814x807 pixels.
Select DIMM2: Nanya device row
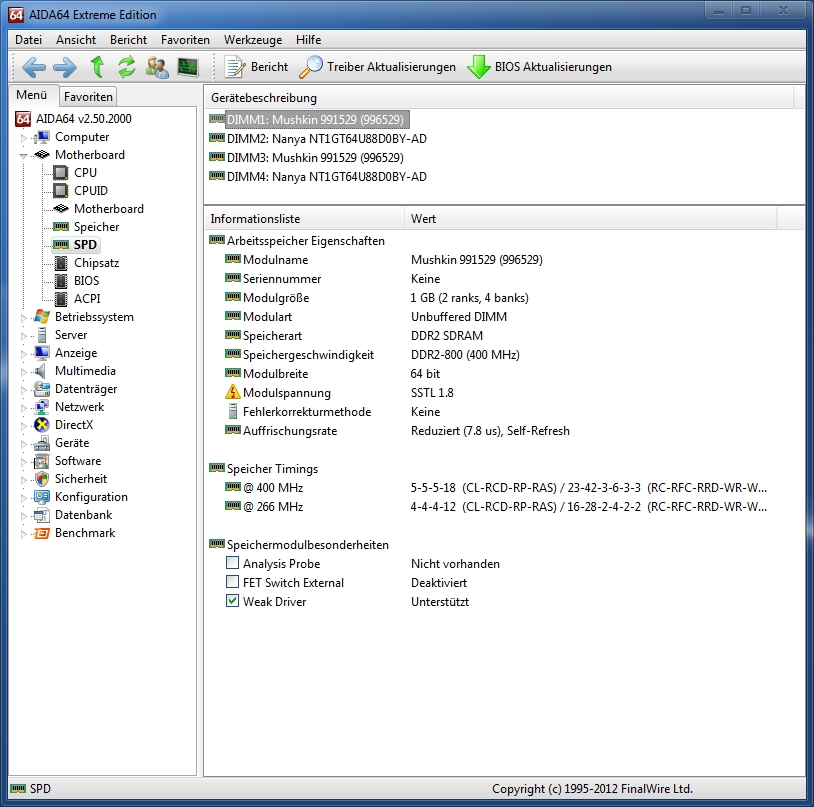318,139
